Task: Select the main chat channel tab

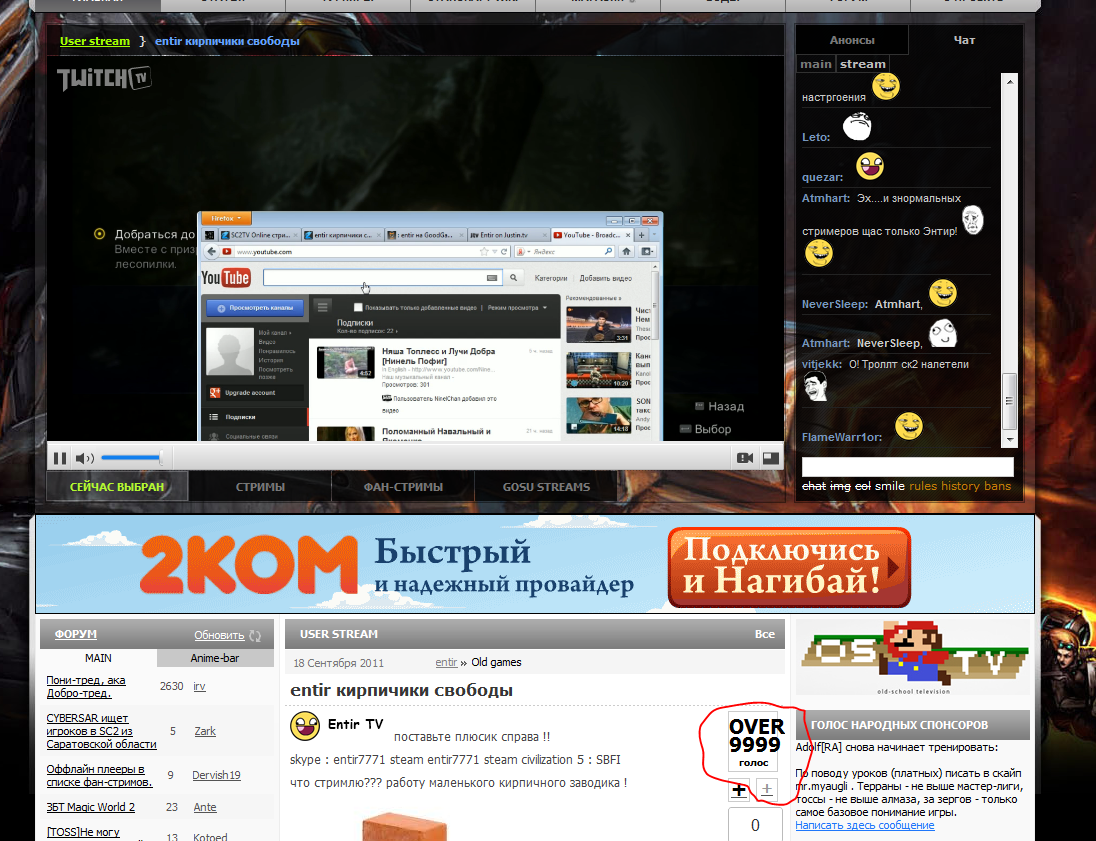Action: [816, 64]
